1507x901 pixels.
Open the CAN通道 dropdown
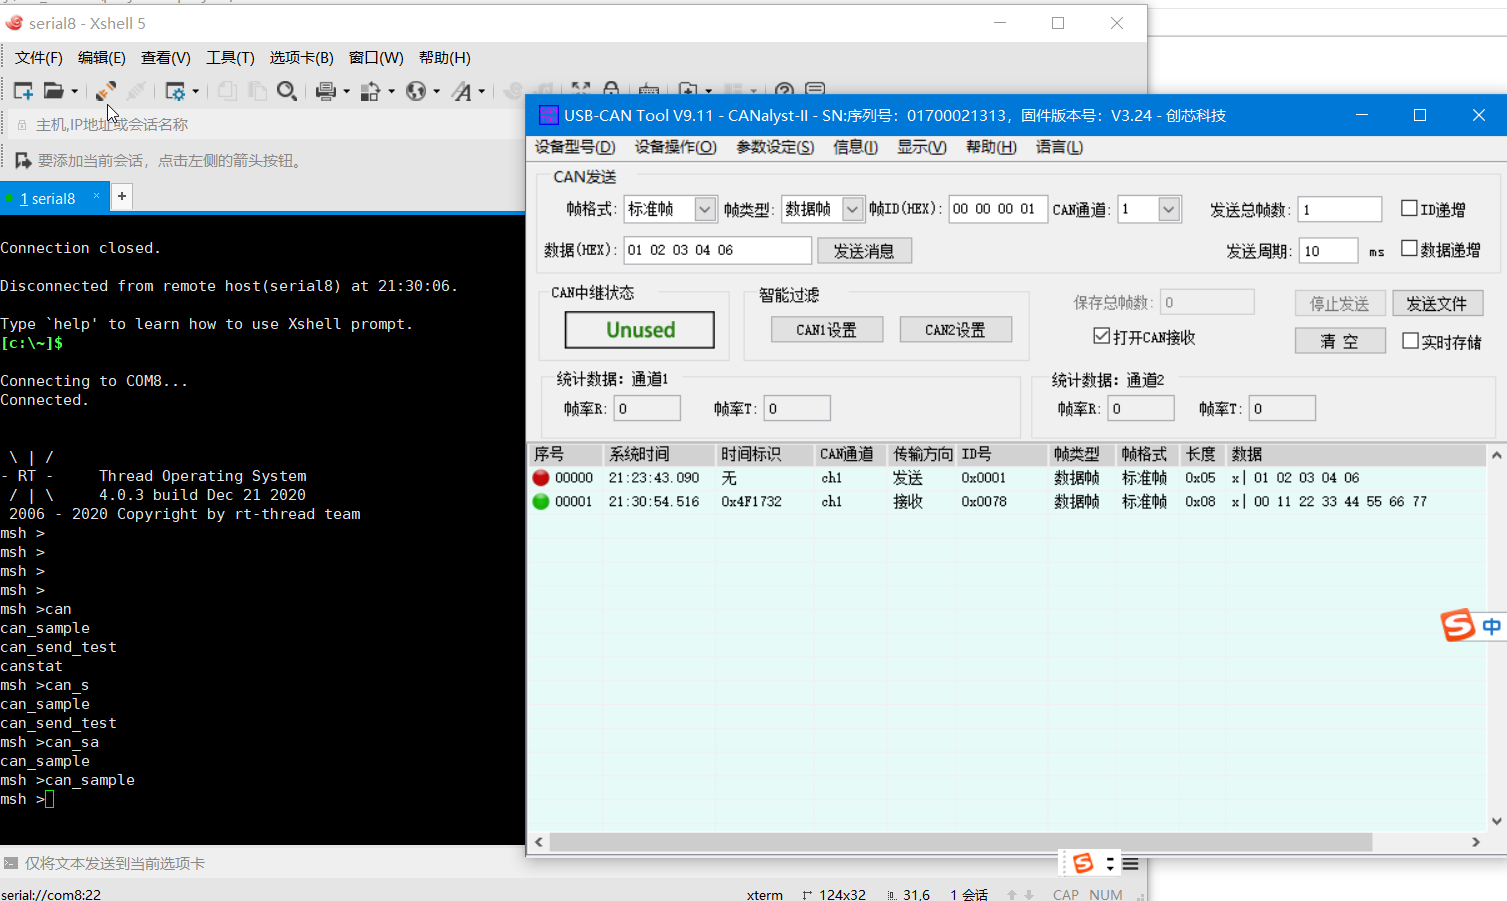coord(1169,209)
